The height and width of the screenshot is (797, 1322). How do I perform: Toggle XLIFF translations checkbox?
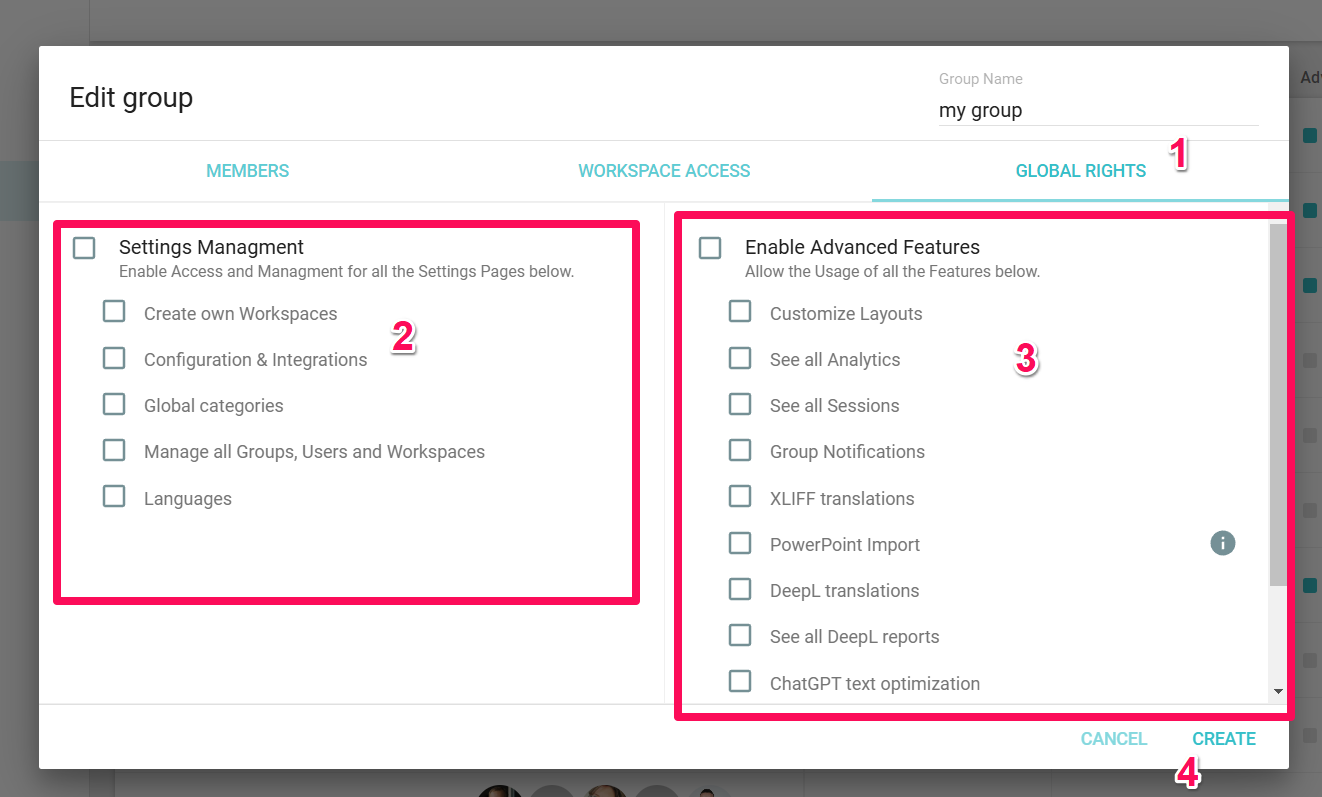tap(740, 496)
